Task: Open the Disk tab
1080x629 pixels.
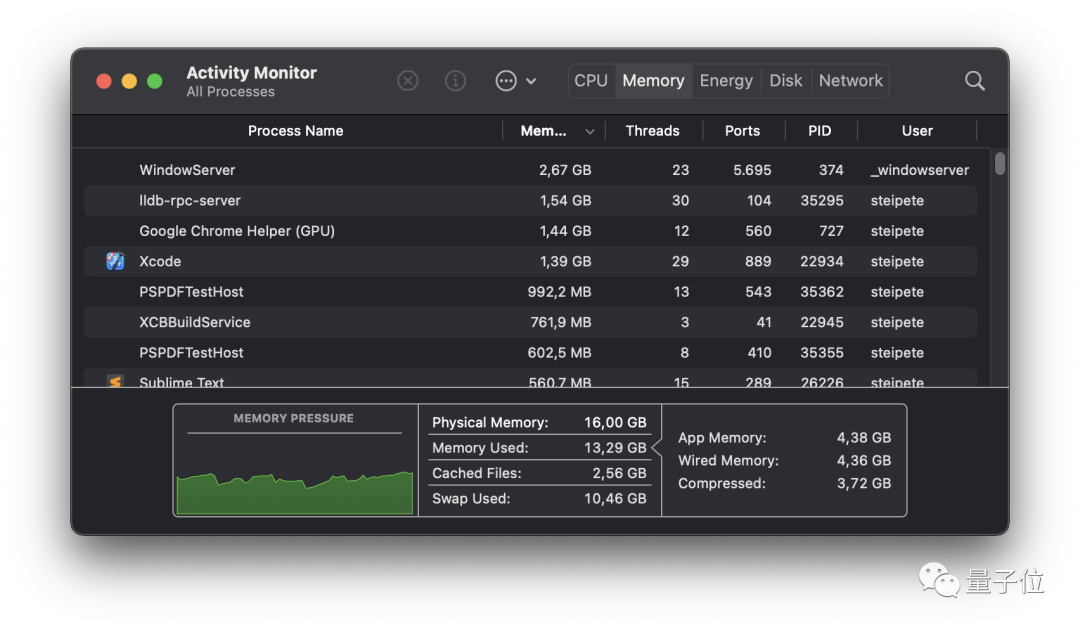Action: click(786, 81)
